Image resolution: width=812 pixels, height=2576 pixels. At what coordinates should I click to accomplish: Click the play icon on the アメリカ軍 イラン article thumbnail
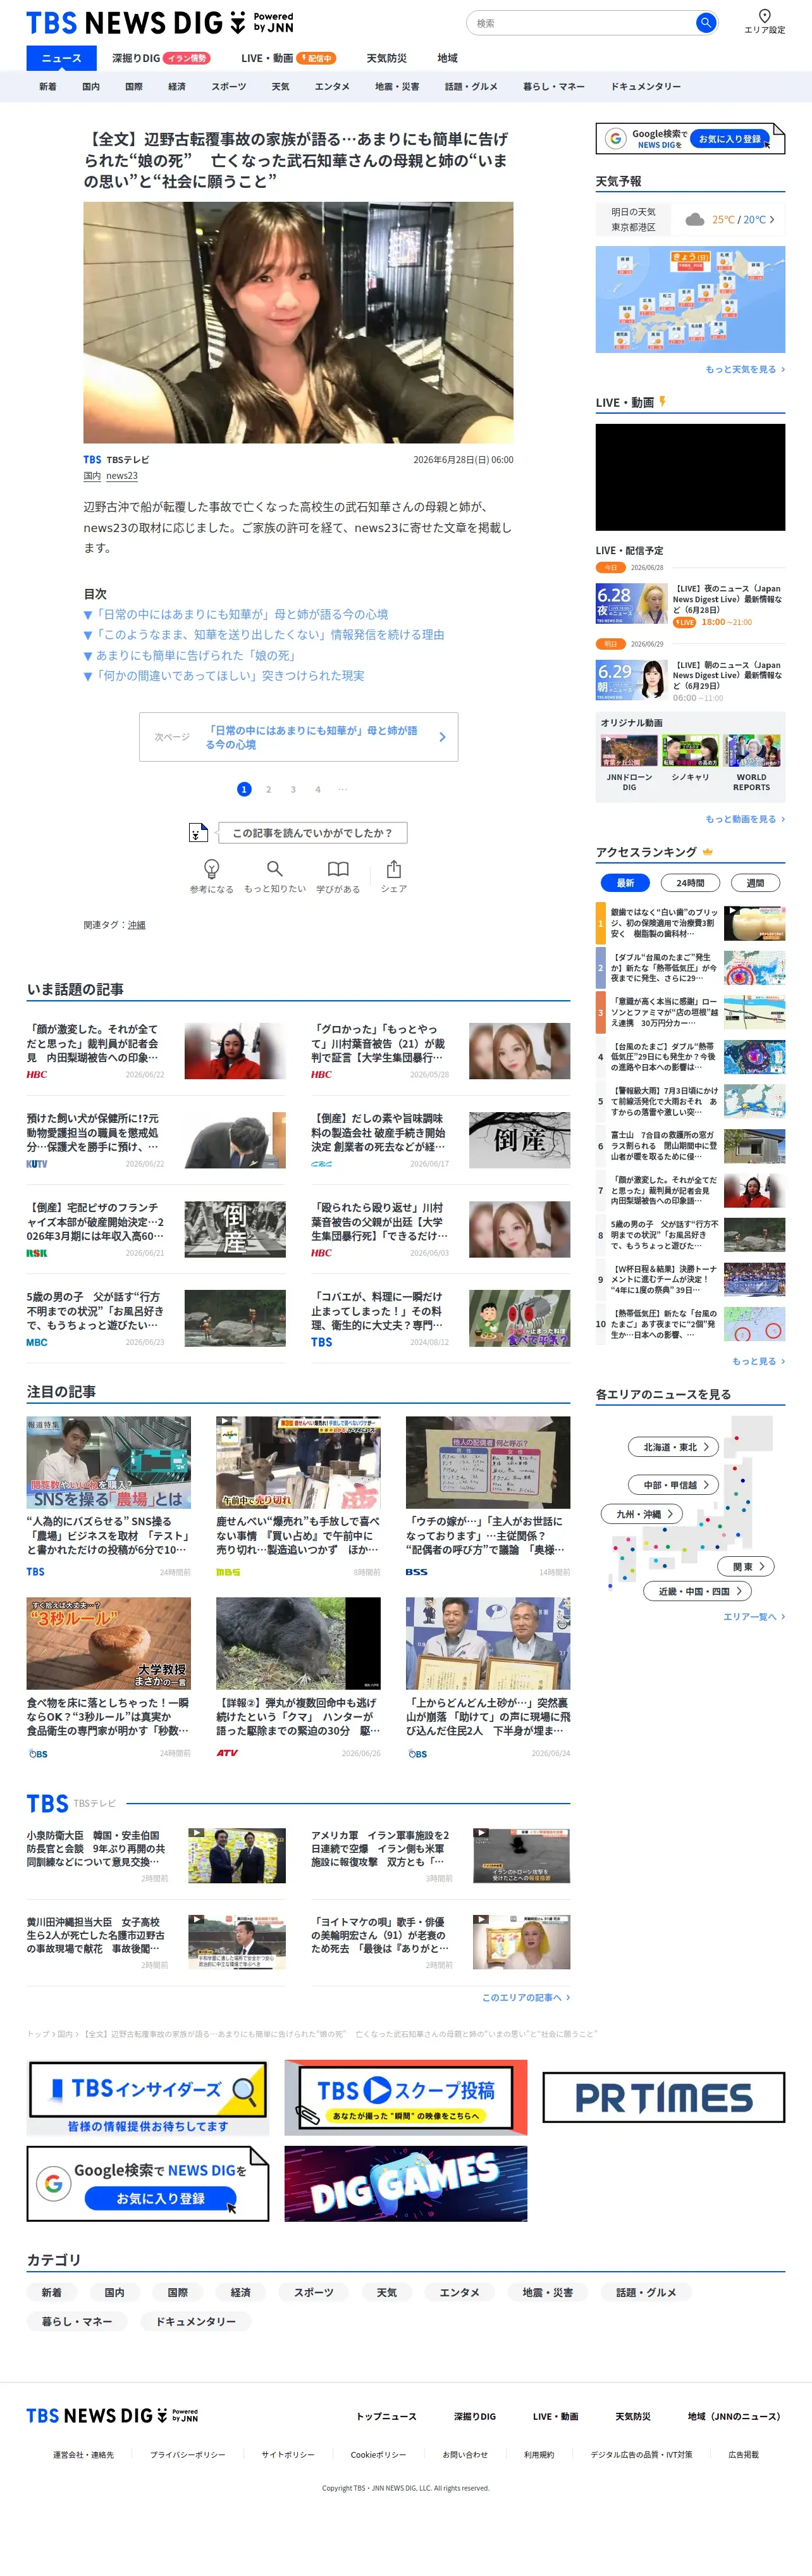[x=481, y=1833]
